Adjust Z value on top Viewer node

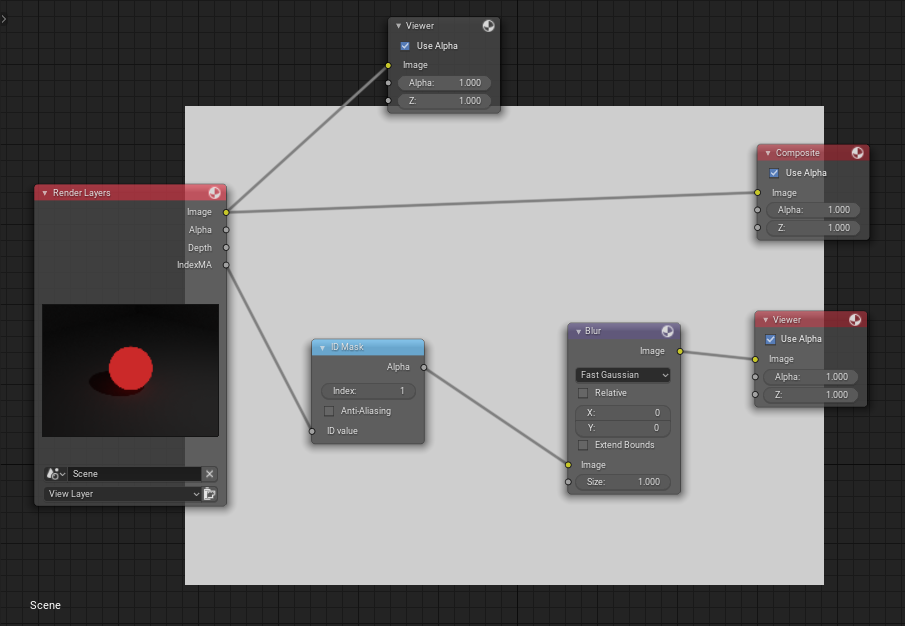pyautogui.click(x=444, y=100)
